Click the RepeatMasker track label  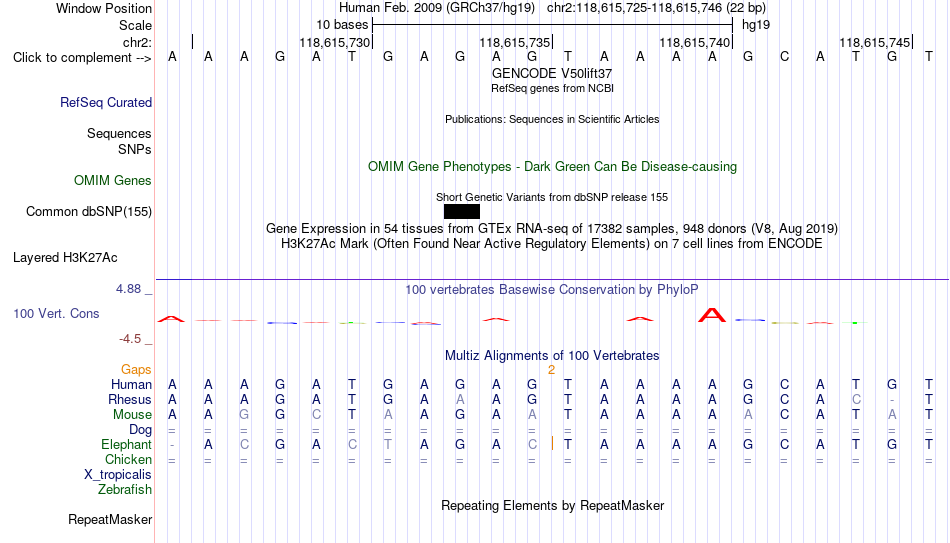tap(110, 519)
